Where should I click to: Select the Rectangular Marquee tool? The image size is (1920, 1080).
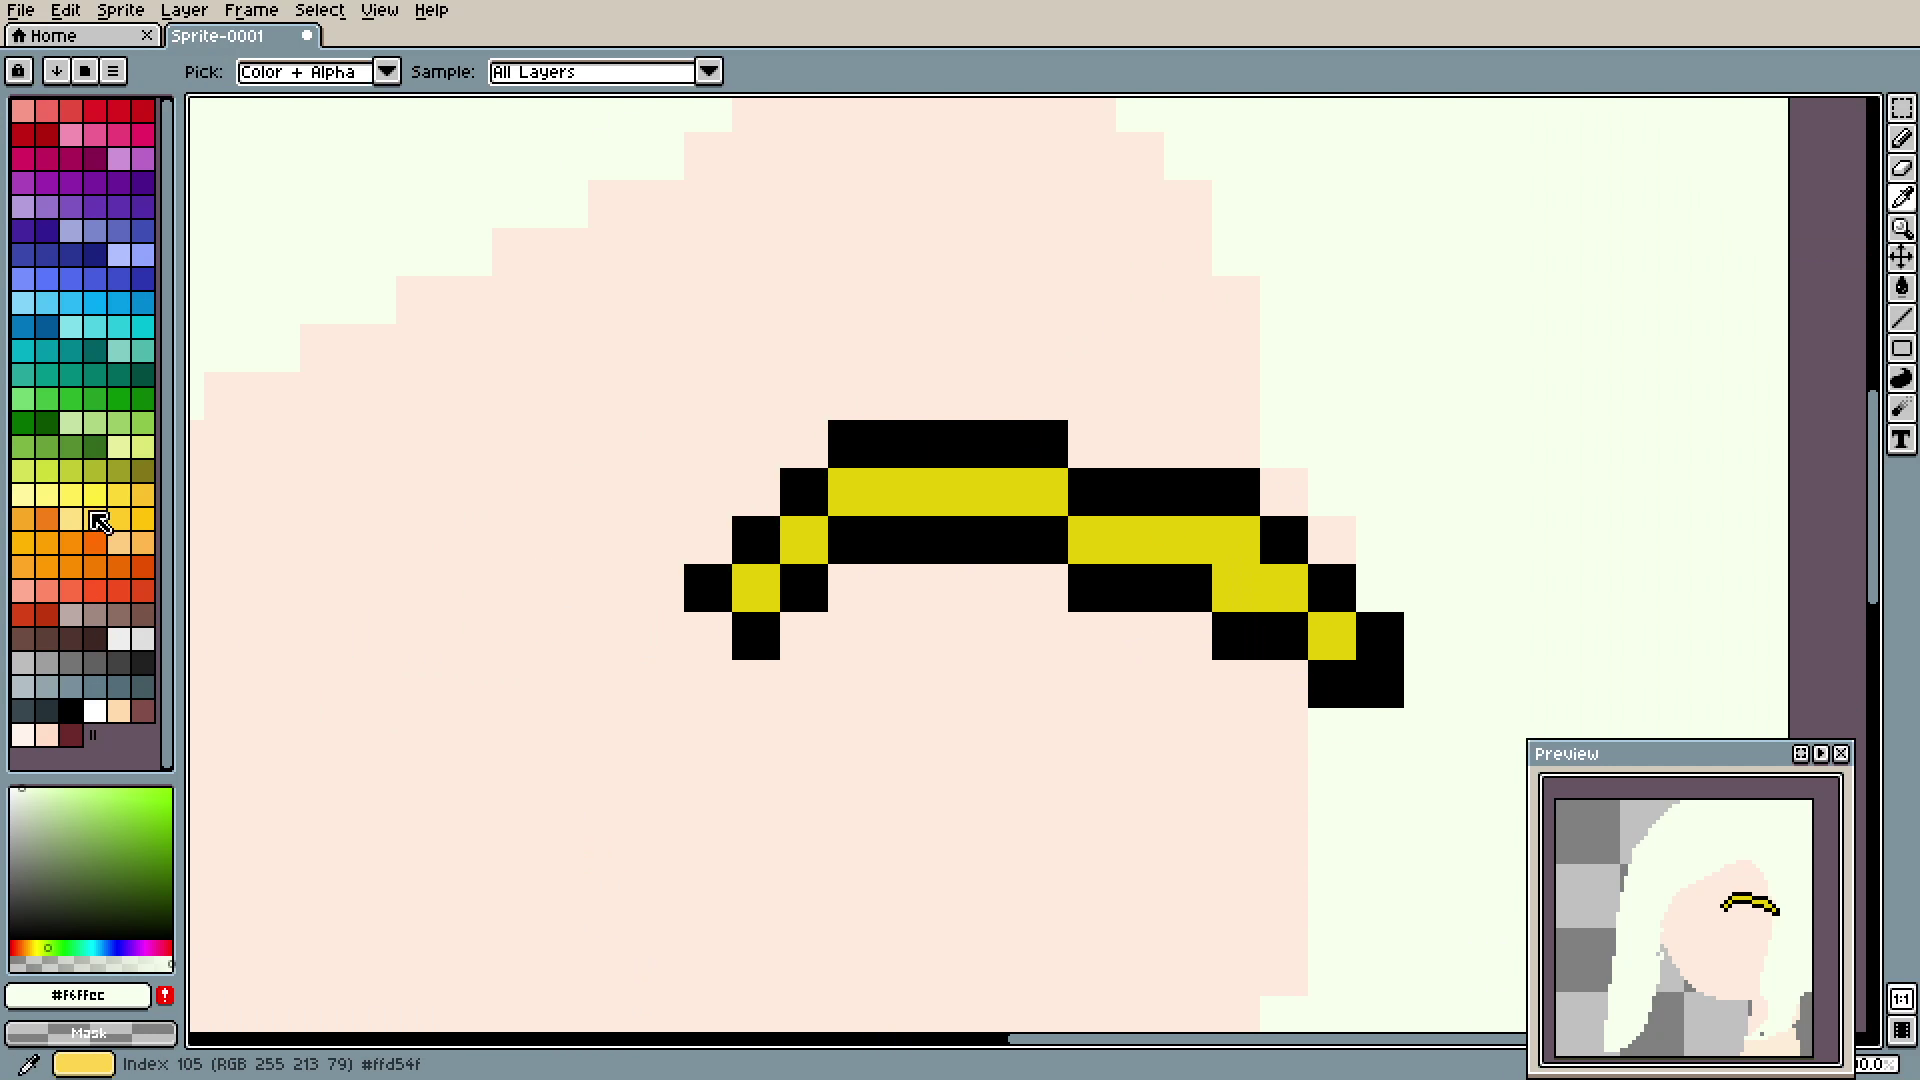(x=1901, y=108)
